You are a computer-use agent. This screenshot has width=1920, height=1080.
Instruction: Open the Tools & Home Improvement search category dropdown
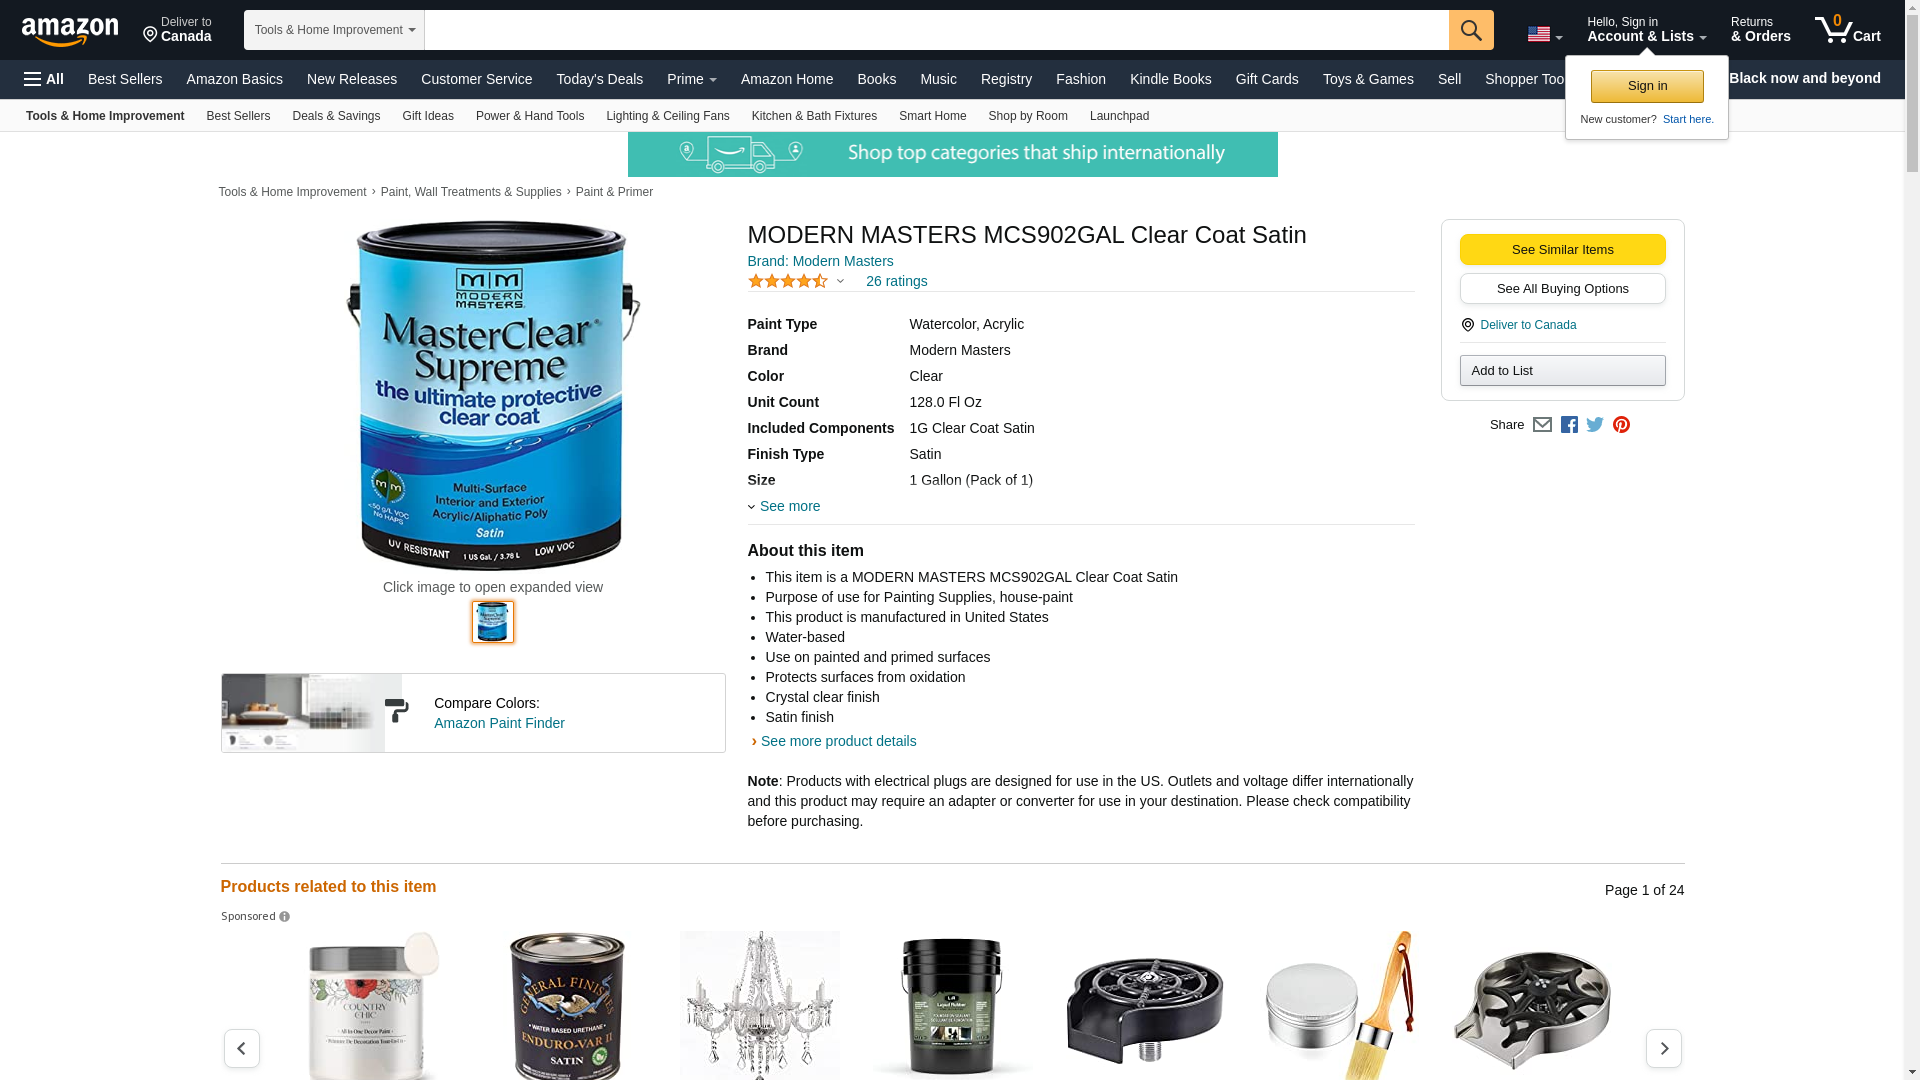click(x=334, y=30)
